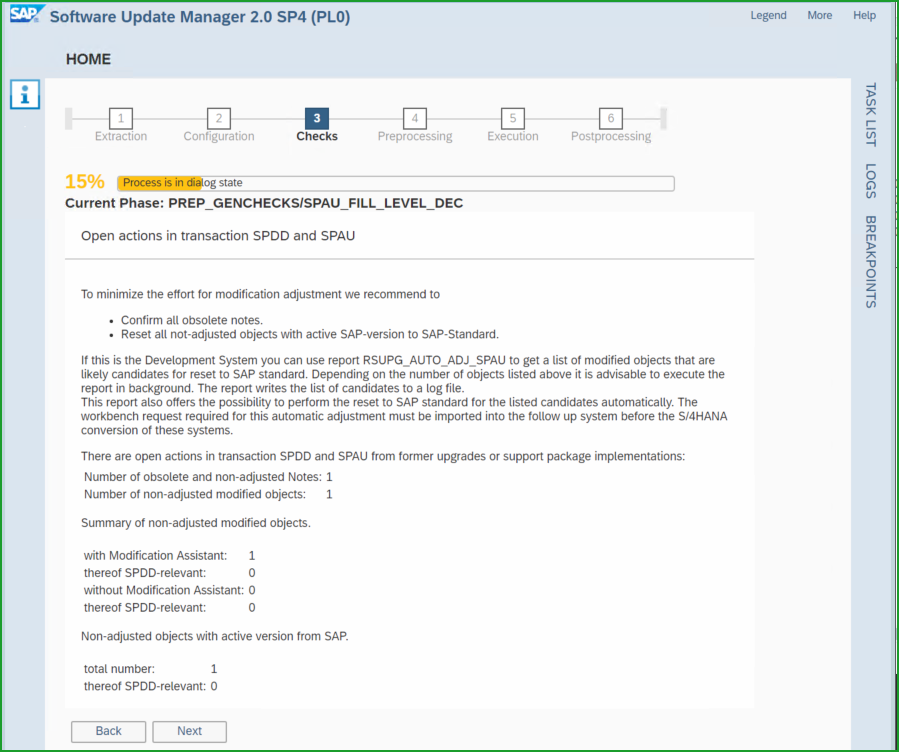Expand the TASK LIST side panel

870,115
